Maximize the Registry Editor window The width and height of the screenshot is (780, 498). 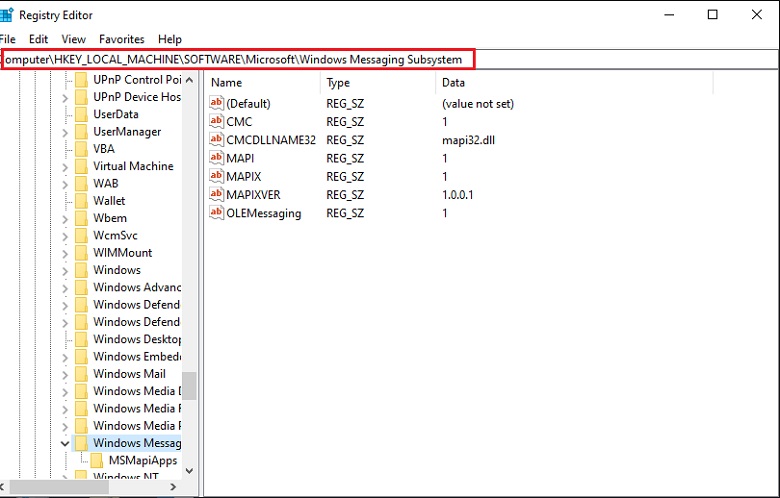click(712, 14)
